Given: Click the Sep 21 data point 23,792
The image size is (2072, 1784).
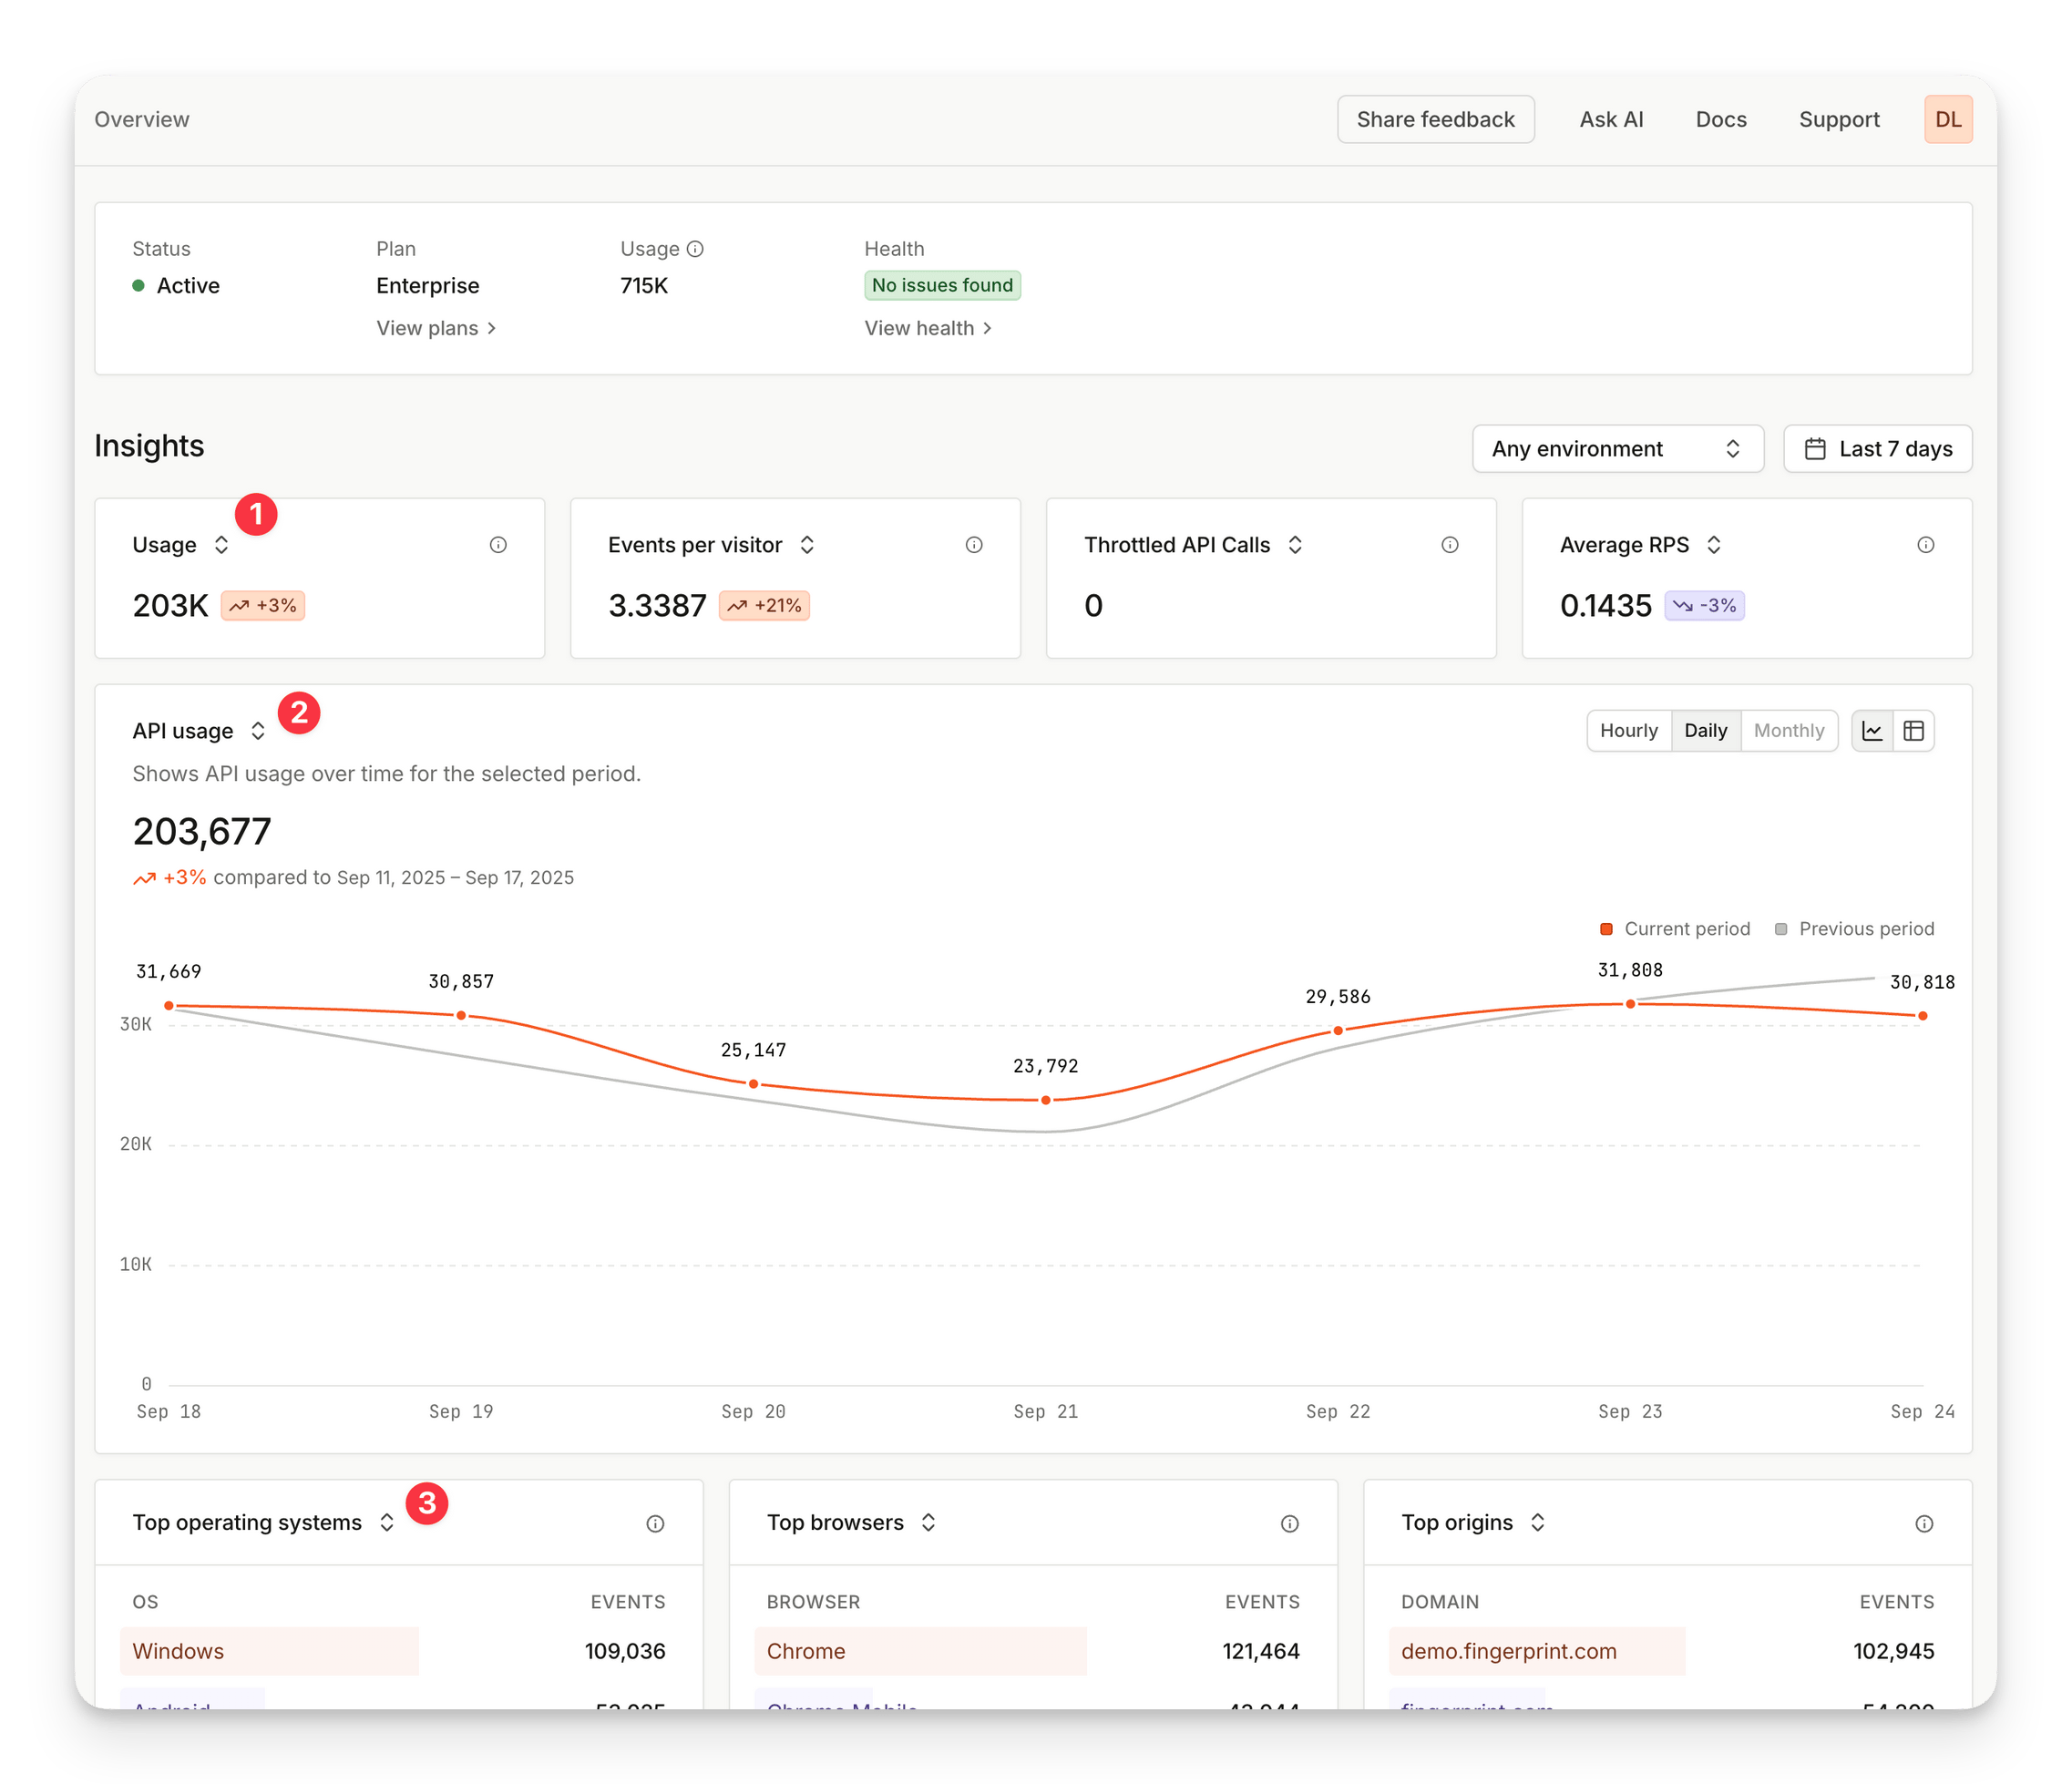Looking at the screenshot, I should click(x=1046, y=1100).
